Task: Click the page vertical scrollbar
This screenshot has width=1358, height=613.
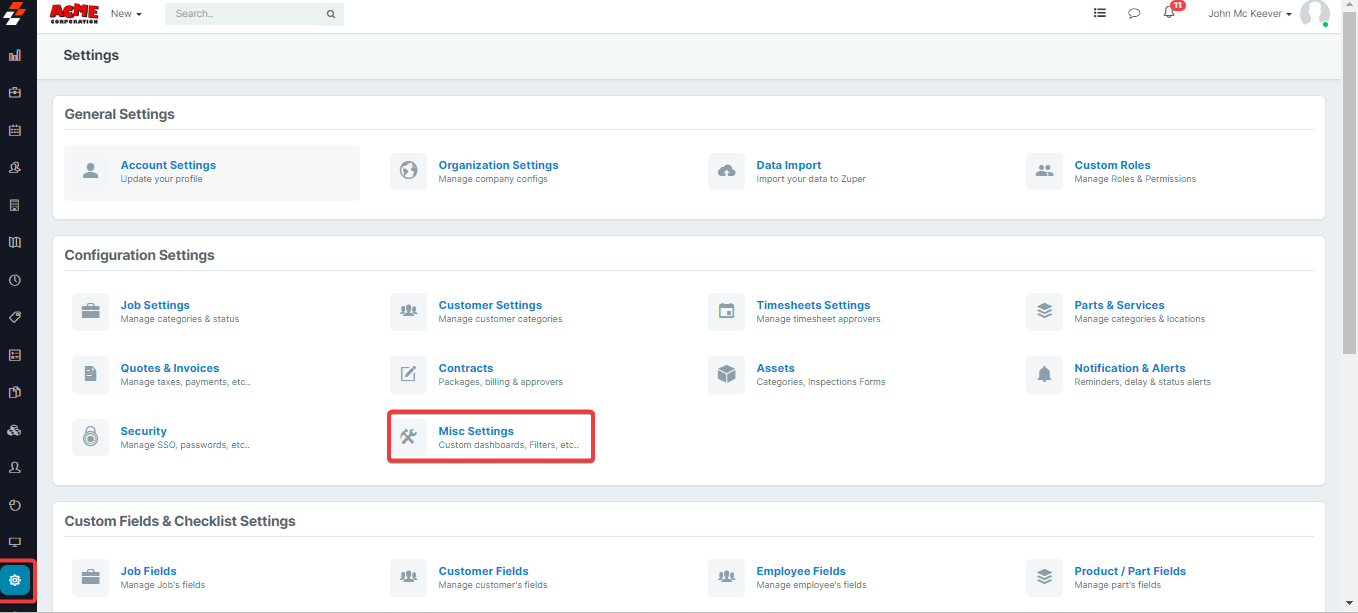Action: click(x=1350, y=200)
